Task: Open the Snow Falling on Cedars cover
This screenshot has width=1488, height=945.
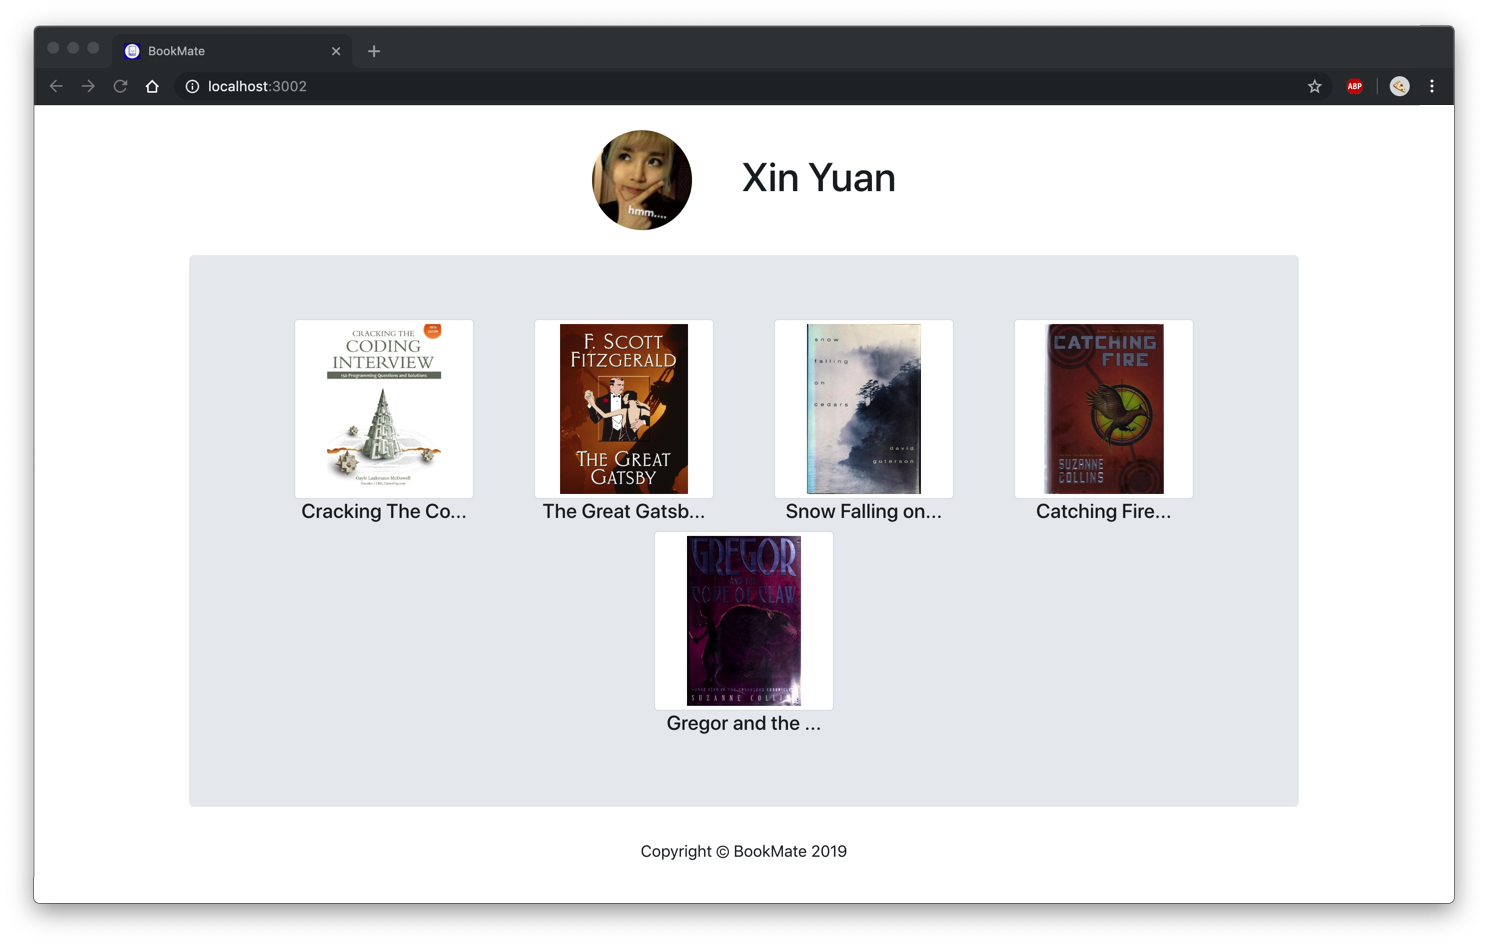Action: 864,409
